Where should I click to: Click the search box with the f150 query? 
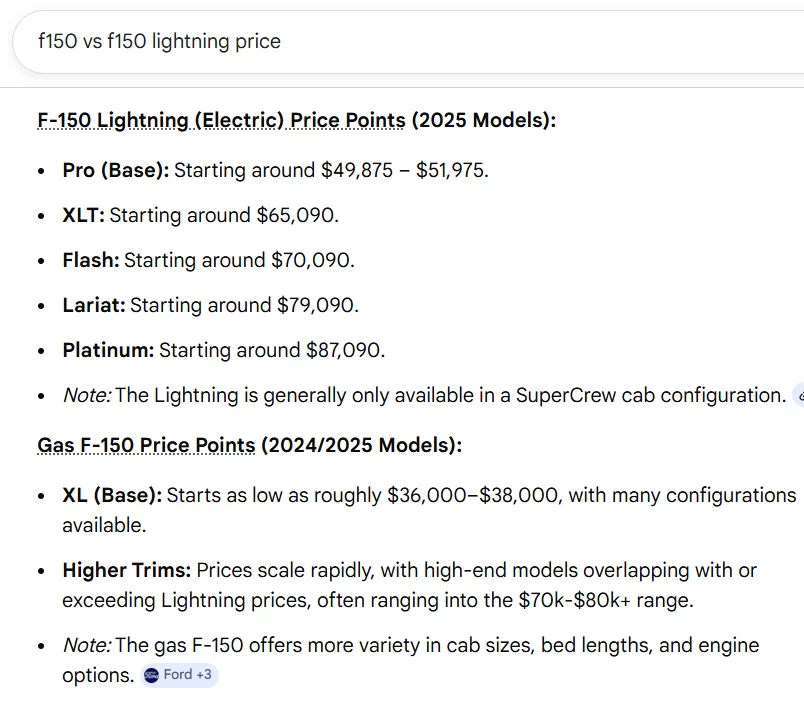pyautogui.click(x=400, y=42)
